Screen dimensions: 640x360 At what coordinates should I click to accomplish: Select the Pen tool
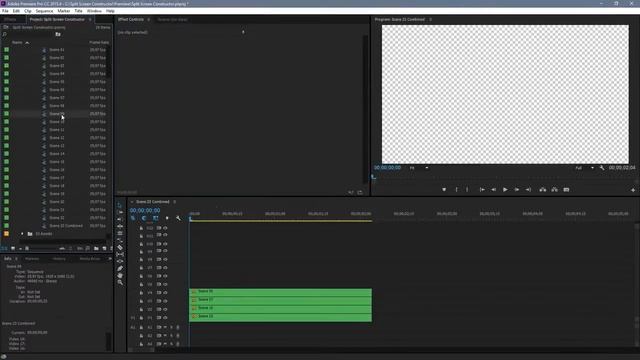click(x=120, y=268)
